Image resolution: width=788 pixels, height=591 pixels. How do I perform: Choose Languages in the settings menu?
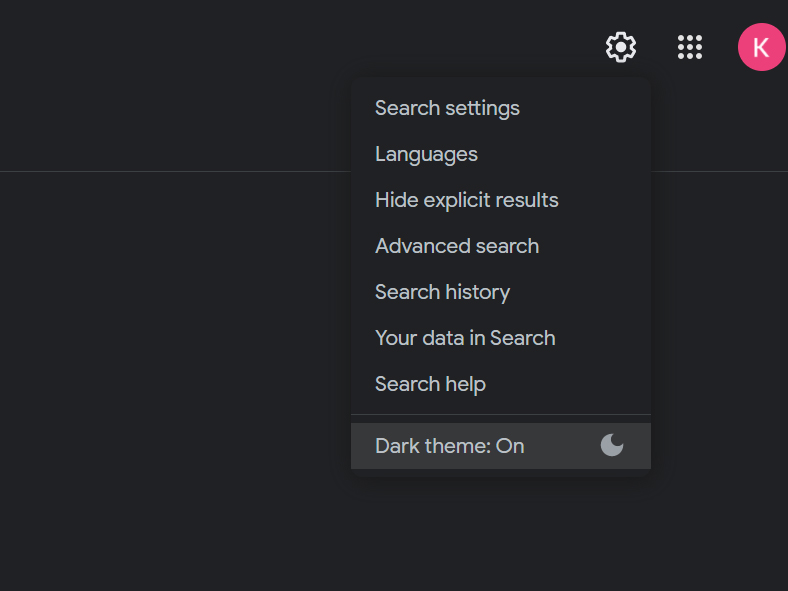(426, 154)
